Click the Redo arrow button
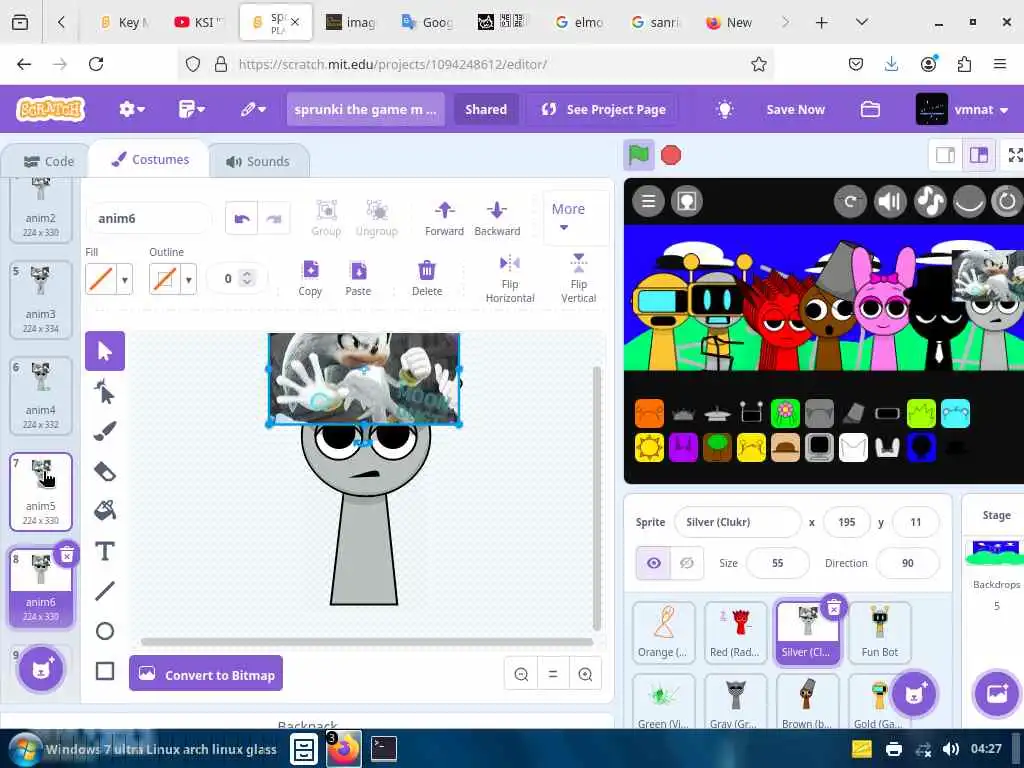The height and width of the screenshot is (768, 1024). (x=274, y=218)
